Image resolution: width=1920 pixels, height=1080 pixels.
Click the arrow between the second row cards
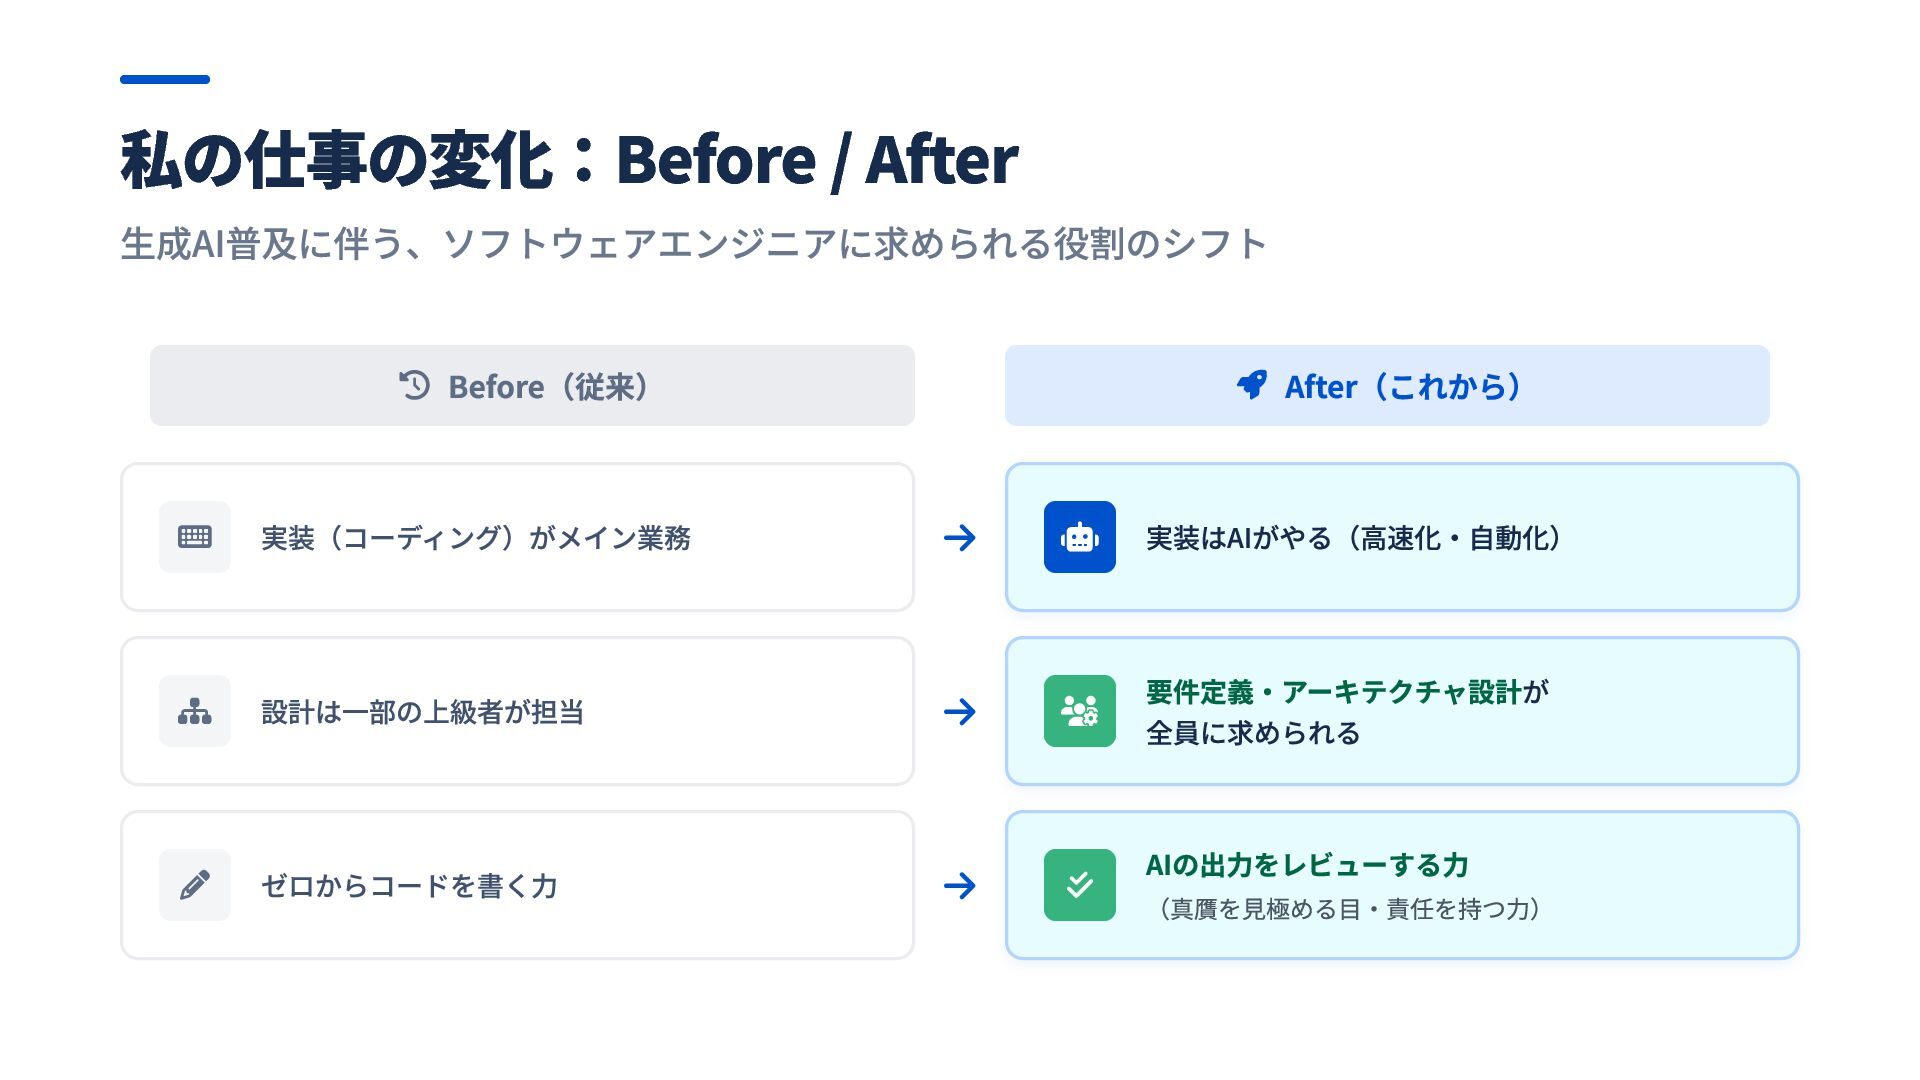click(960, 712)
